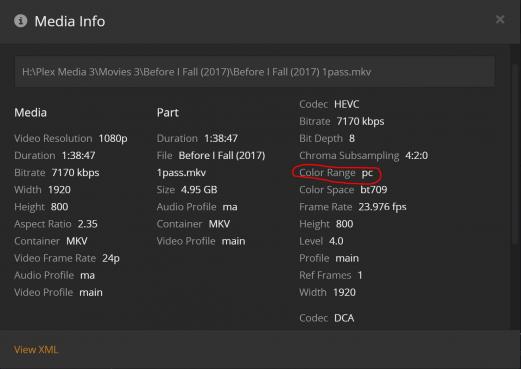Click the dialog's vertical scrollbar
The image size is (521, 369).
(x=516, y=153)
